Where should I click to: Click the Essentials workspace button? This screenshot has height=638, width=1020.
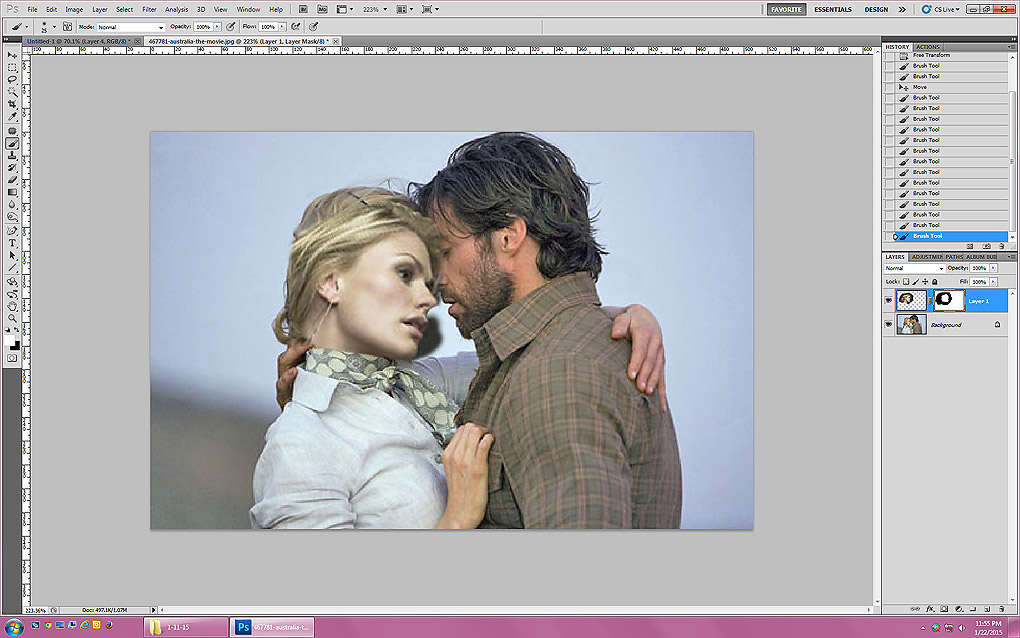832,9
